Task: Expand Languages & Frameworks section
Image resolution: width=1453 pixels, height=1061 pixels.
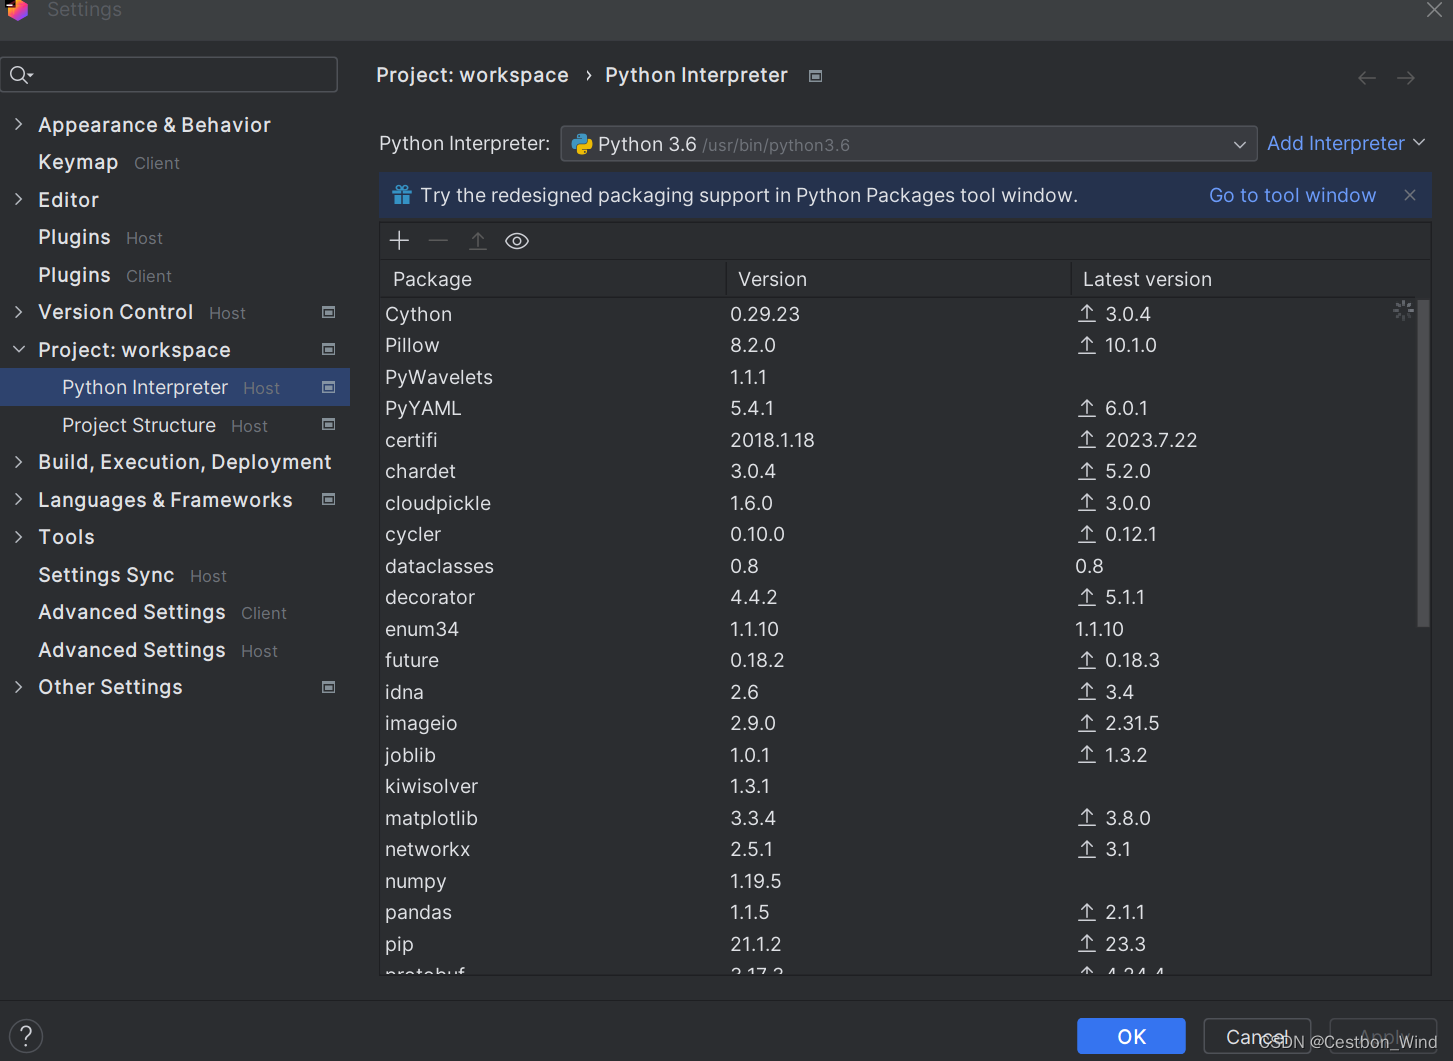Action: coord(18,499)
